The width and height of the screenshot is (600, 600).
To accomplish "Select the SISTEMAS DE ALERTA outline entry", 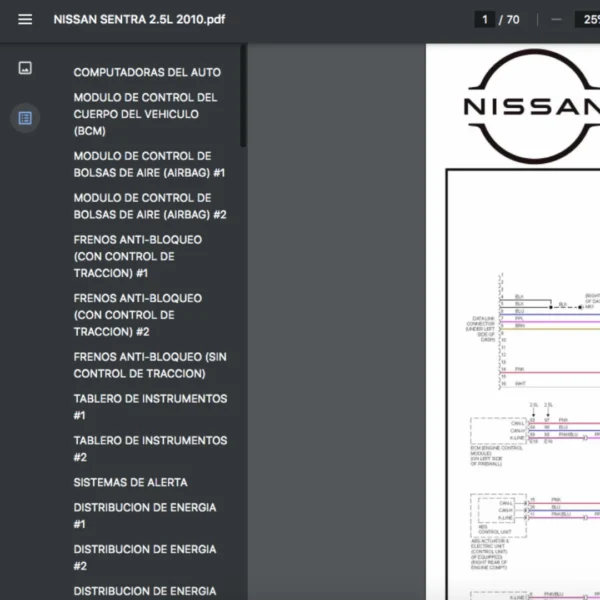I will 130,482.
